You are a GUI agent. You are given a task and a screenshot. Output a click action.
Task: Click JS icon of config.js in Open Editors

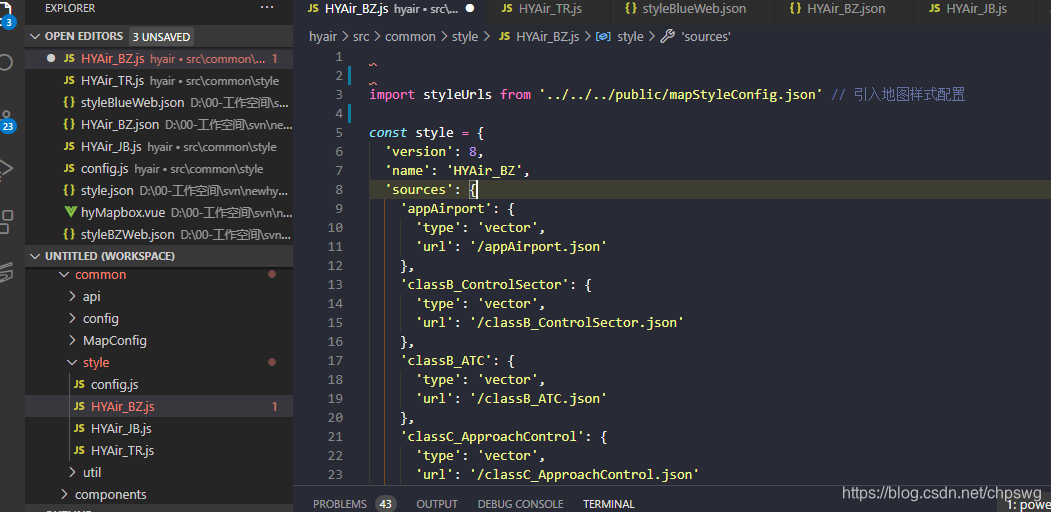point(69,169)
